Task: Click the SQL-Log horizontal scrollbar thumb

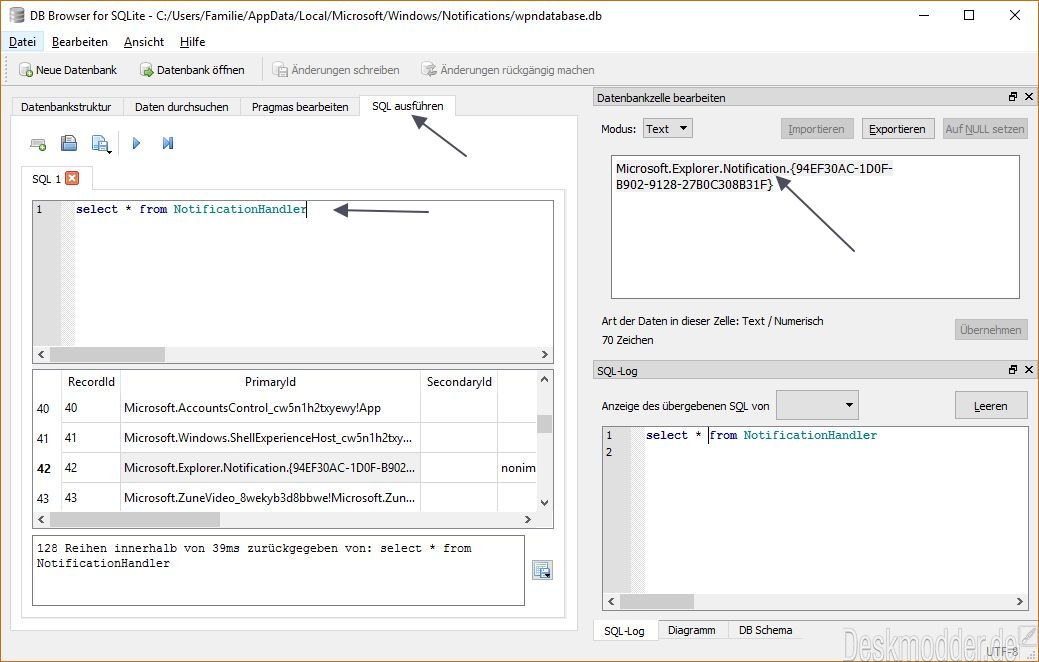Action: click(x=657, y=602)
